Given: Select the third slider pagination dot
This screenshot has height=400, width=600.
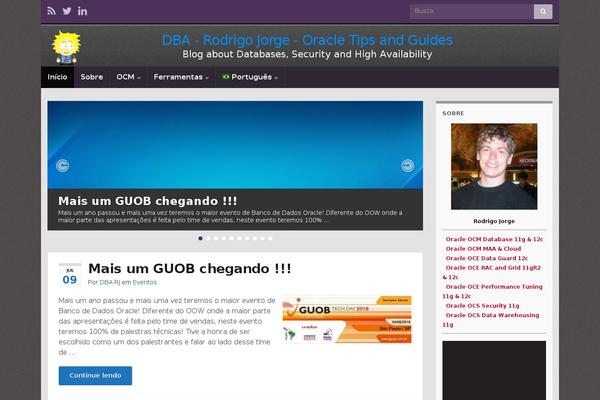Looking at the screenshot, I should coord(216,238).
